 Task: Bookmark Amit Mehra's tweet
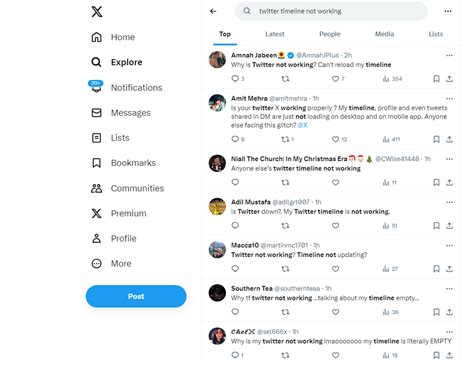436,139
